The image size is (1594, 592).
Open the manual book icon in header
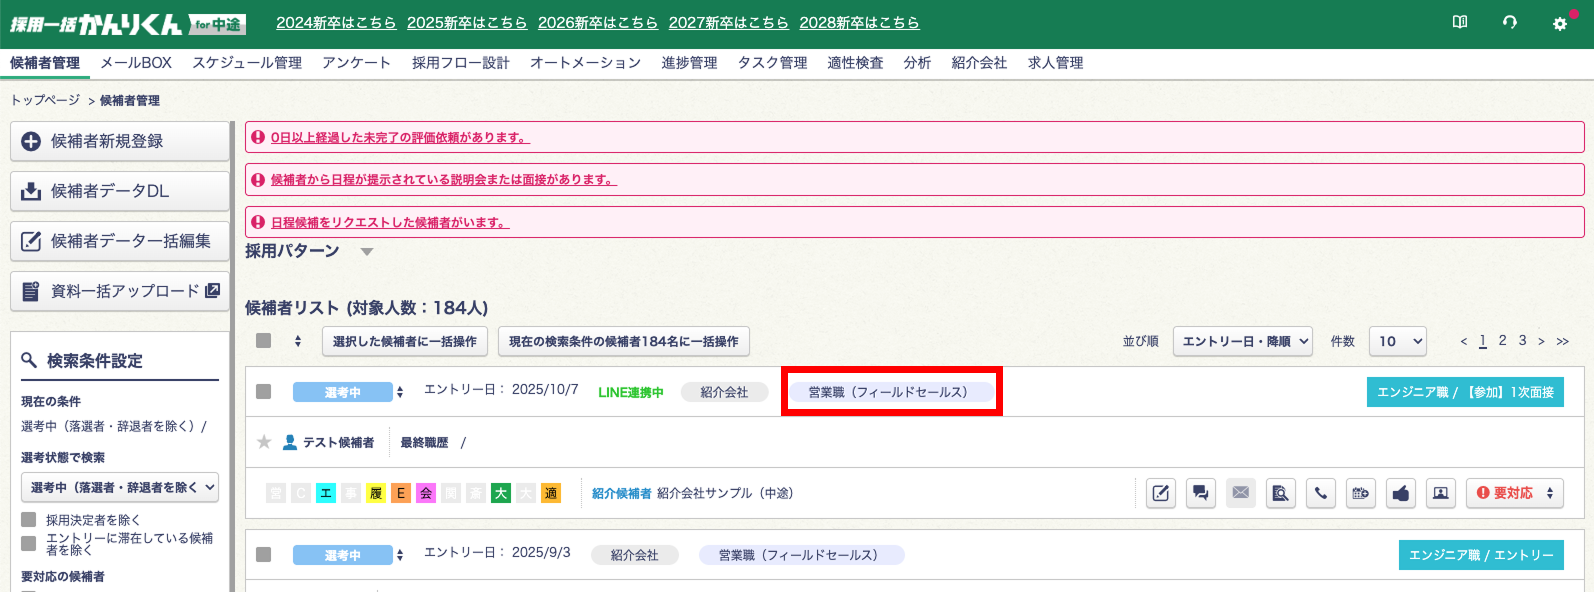coord(1460,22)
